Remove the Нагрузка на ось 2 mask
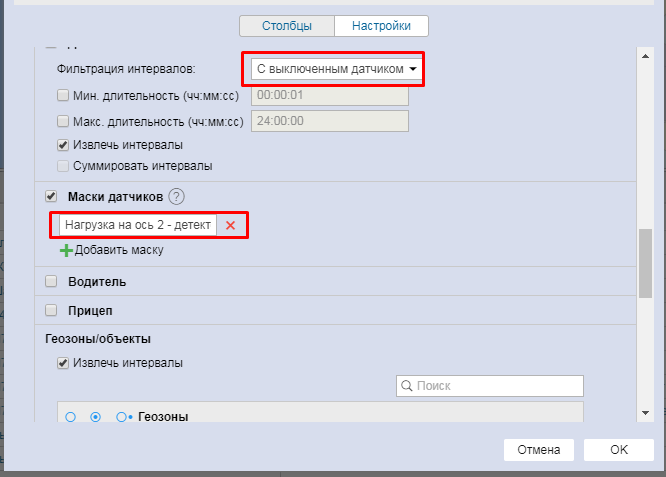 [x=230, y=225]
